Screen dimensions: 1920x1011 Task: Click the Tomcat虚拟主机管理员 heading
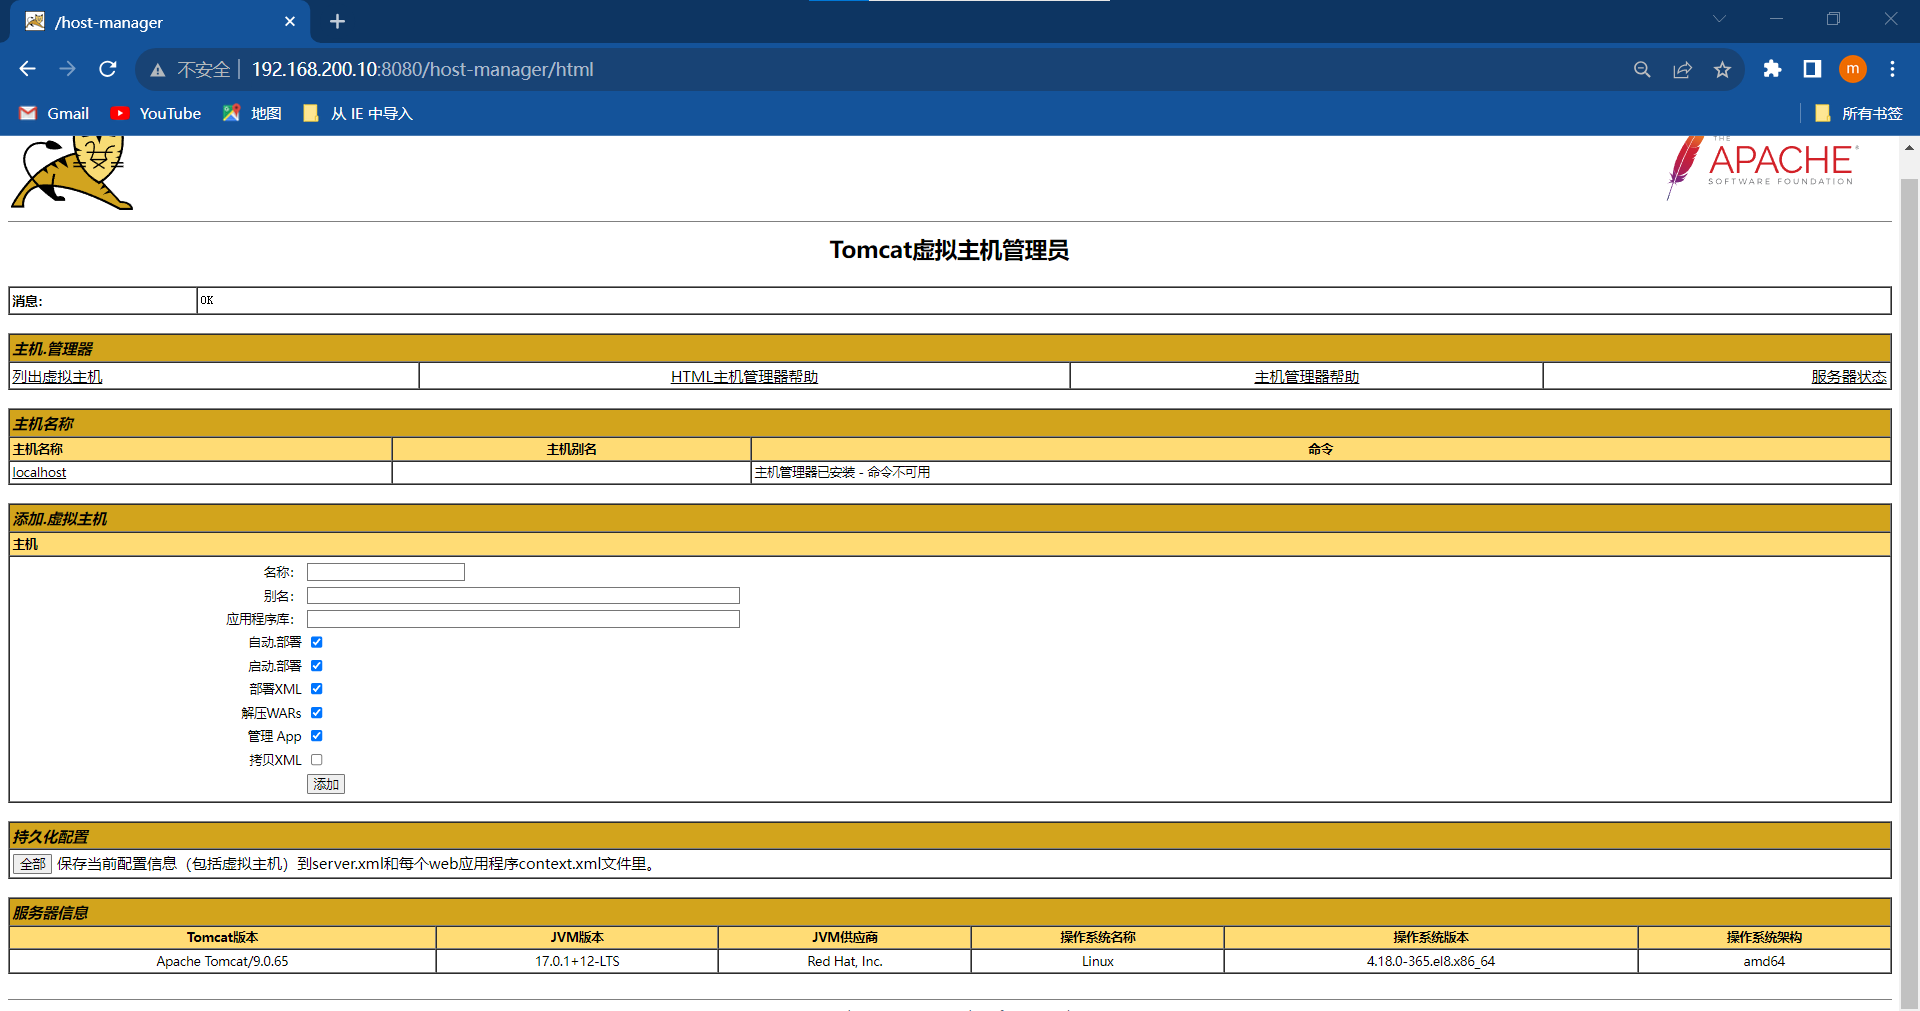click(x=949, y=250)
